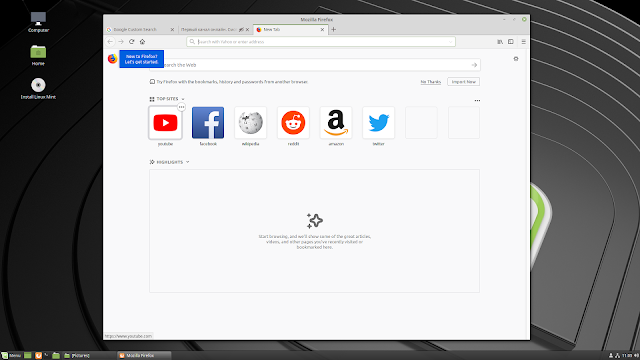Viewport: 640px width, 360px height.
Task: Click the Mozilla Firefox taskbar button
Action: tap(144, 356)
